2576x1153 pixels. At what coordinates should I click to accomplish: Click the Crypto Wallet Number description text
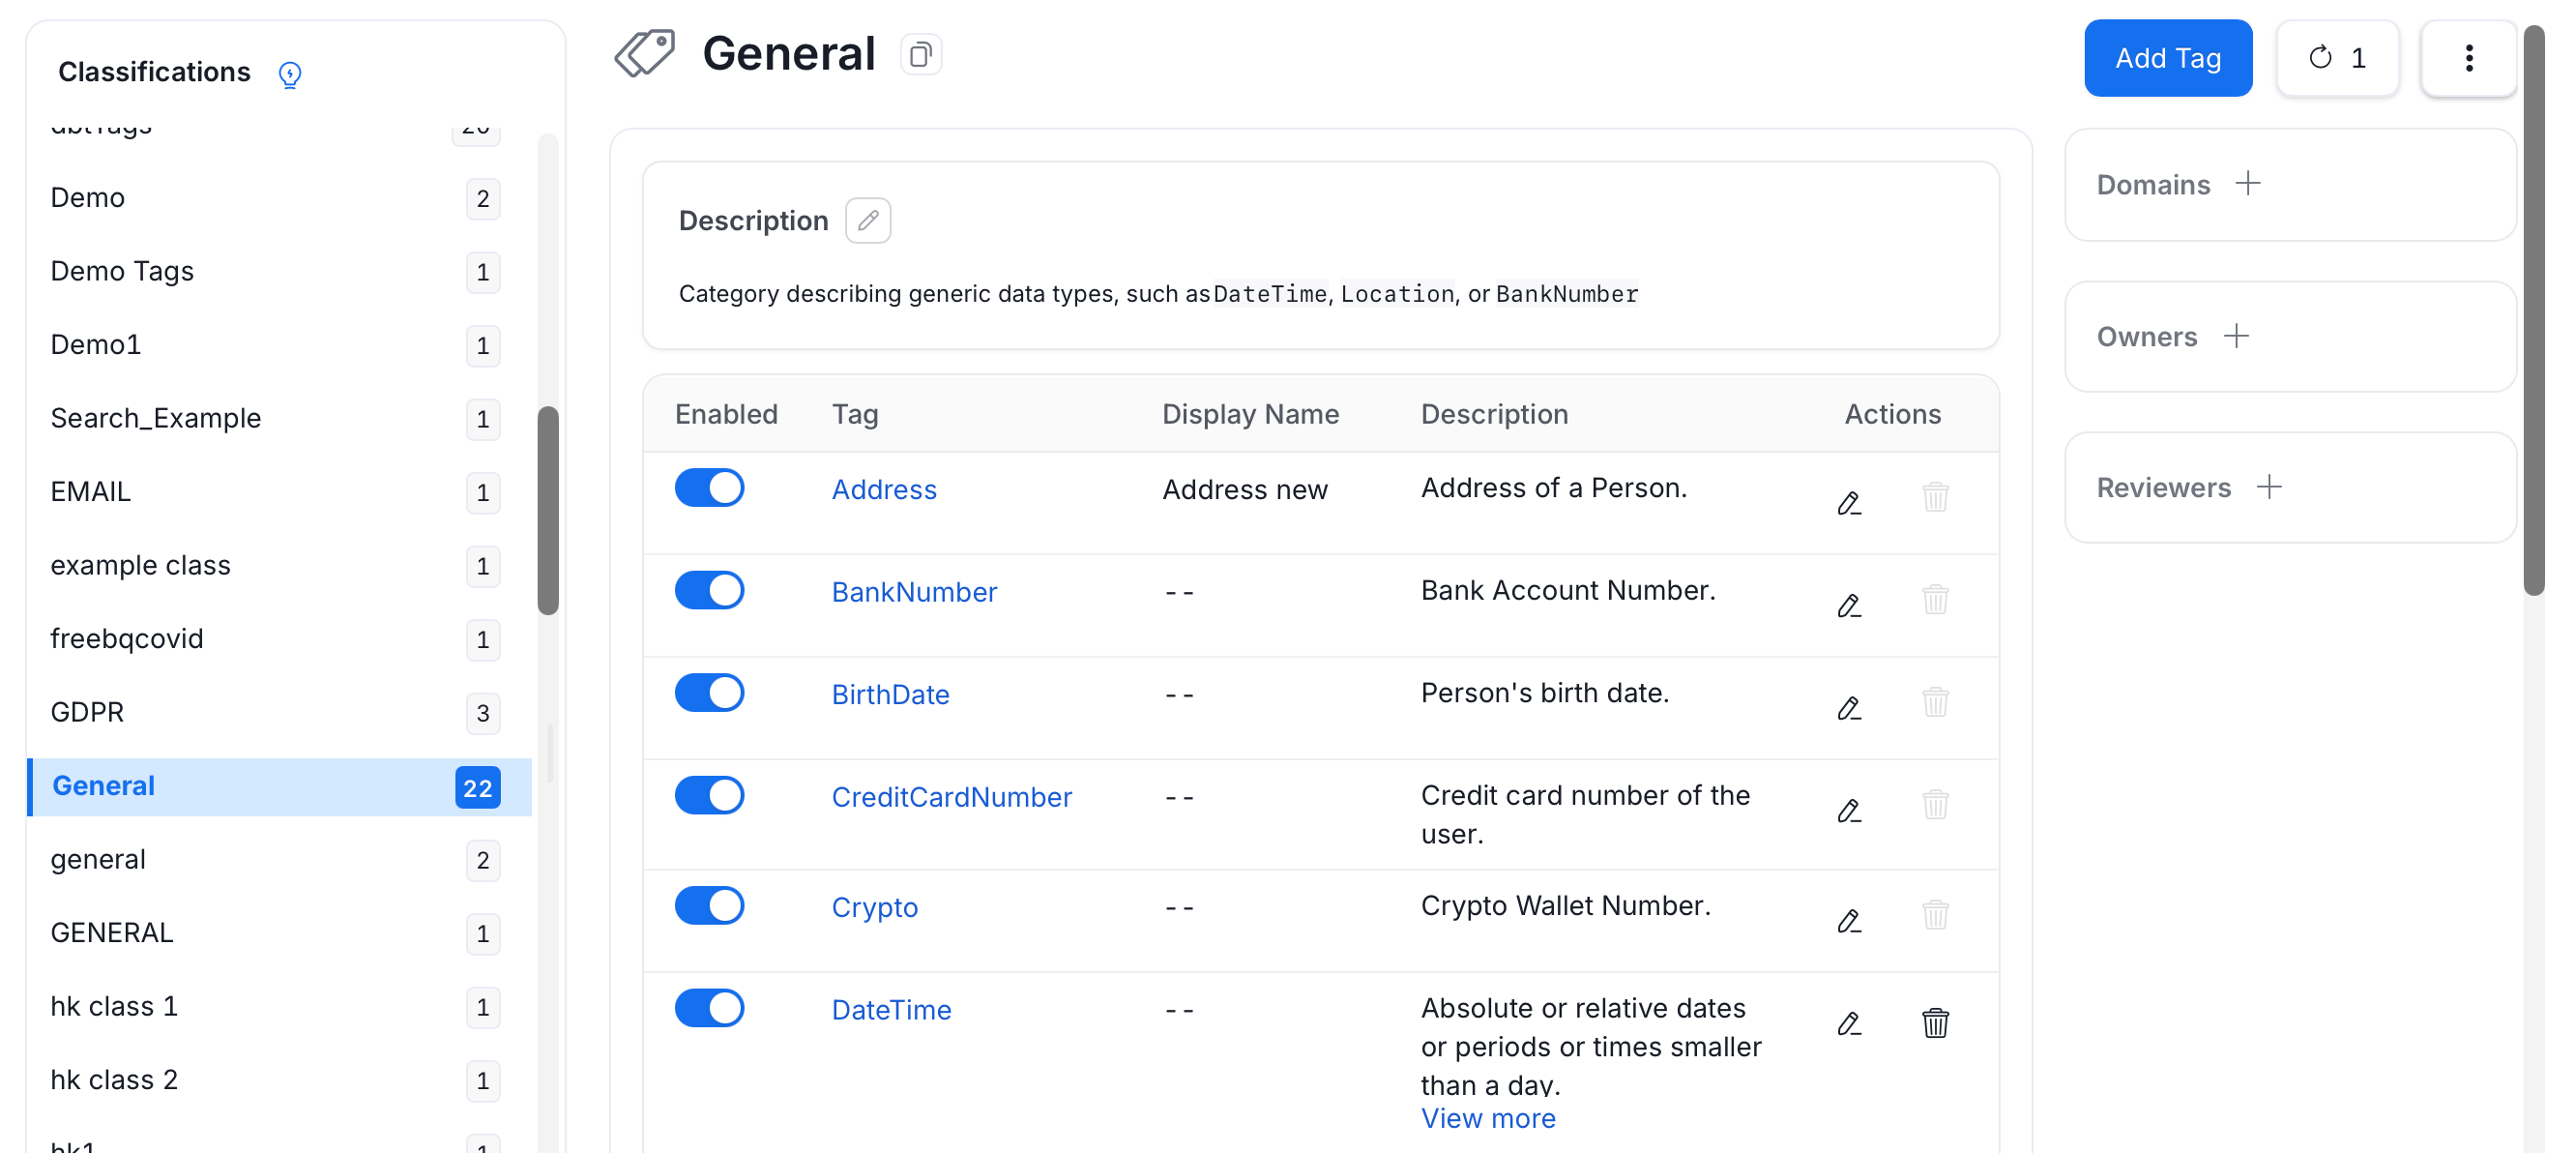coord(1565,906)
